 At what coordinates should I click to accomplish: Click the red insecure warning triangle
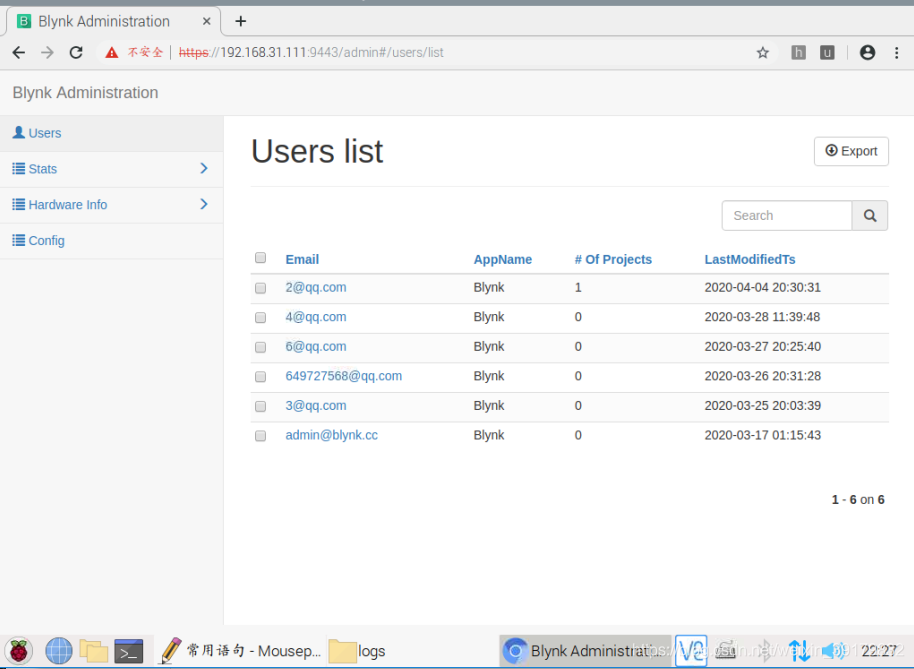pyautogui.click(x=111, y=52)
